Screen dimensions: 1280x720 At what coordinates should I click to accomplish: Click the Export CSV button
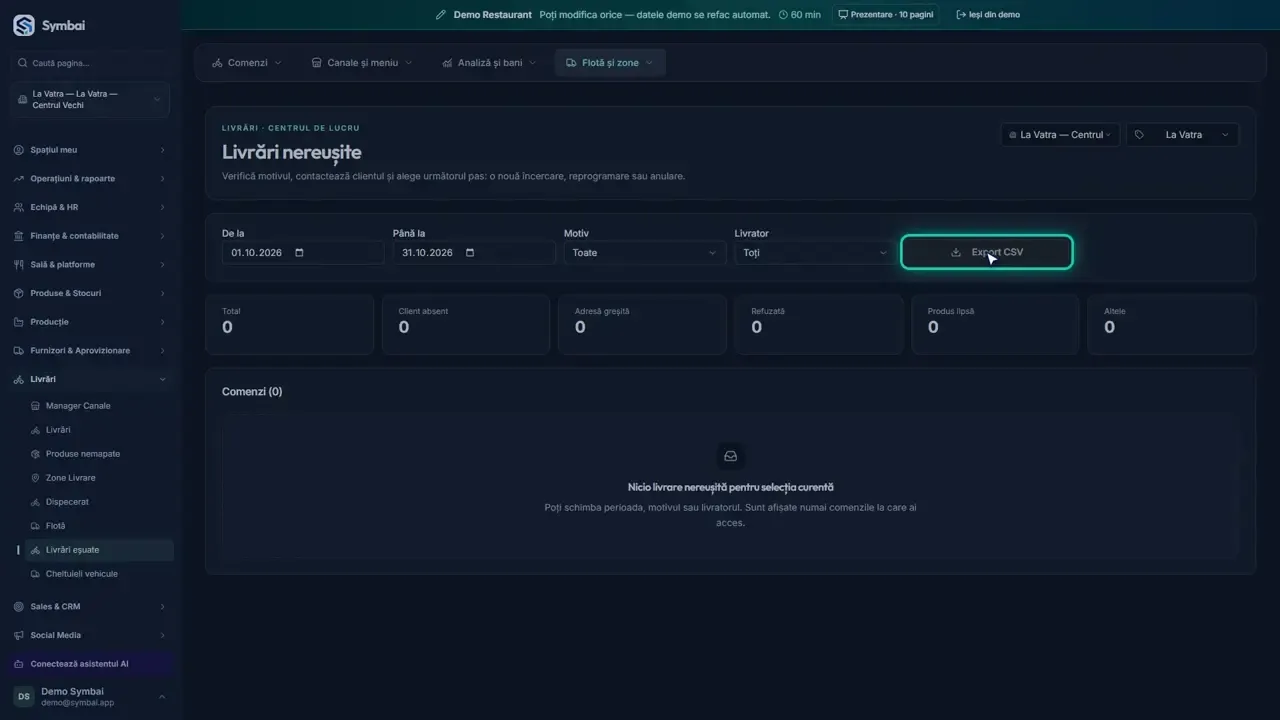tap(987, 253)
